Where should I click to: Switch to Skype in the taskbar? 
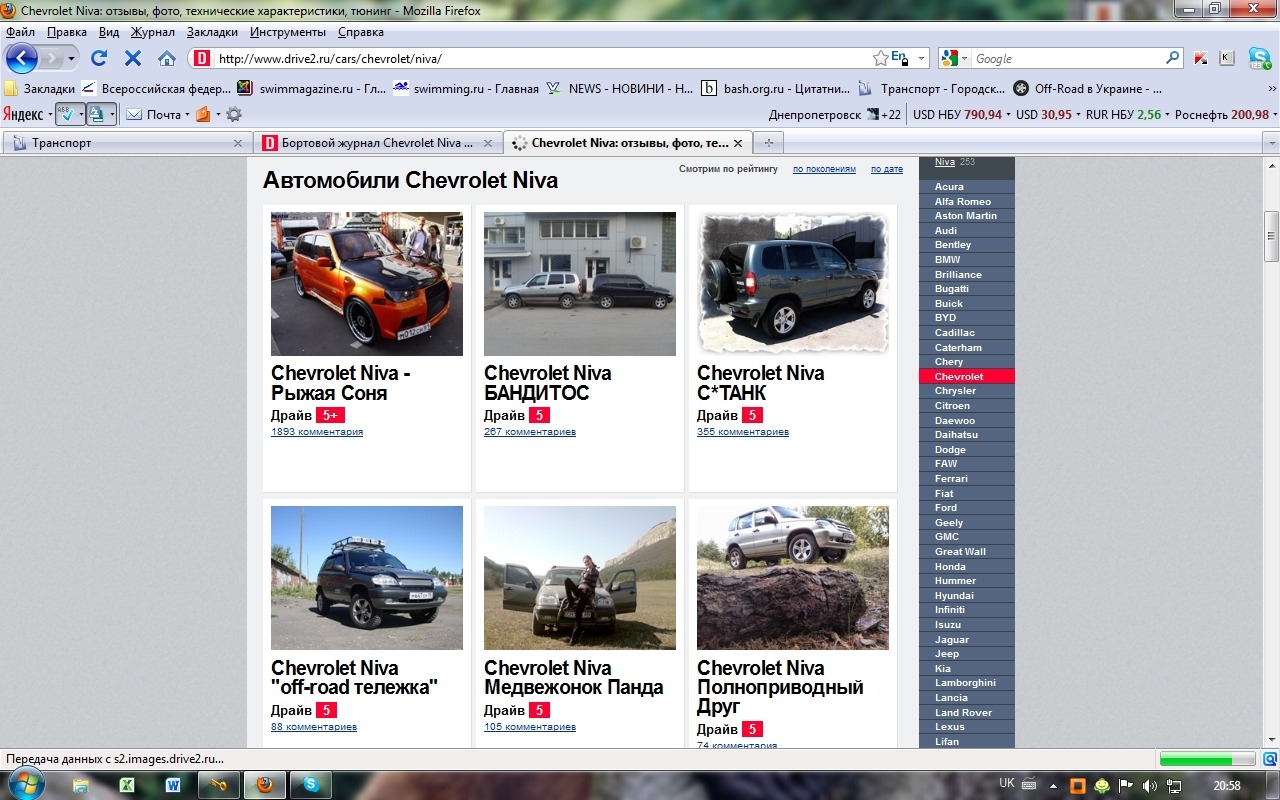[x=310, y=785]
